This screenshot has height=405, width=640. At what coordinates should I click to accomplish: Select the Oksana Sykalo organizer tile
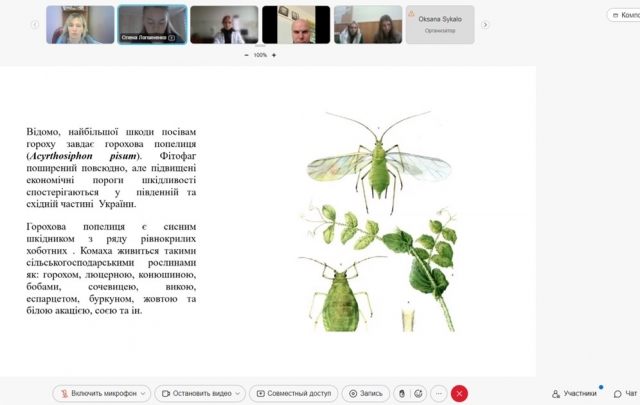(x=440, y=24)
